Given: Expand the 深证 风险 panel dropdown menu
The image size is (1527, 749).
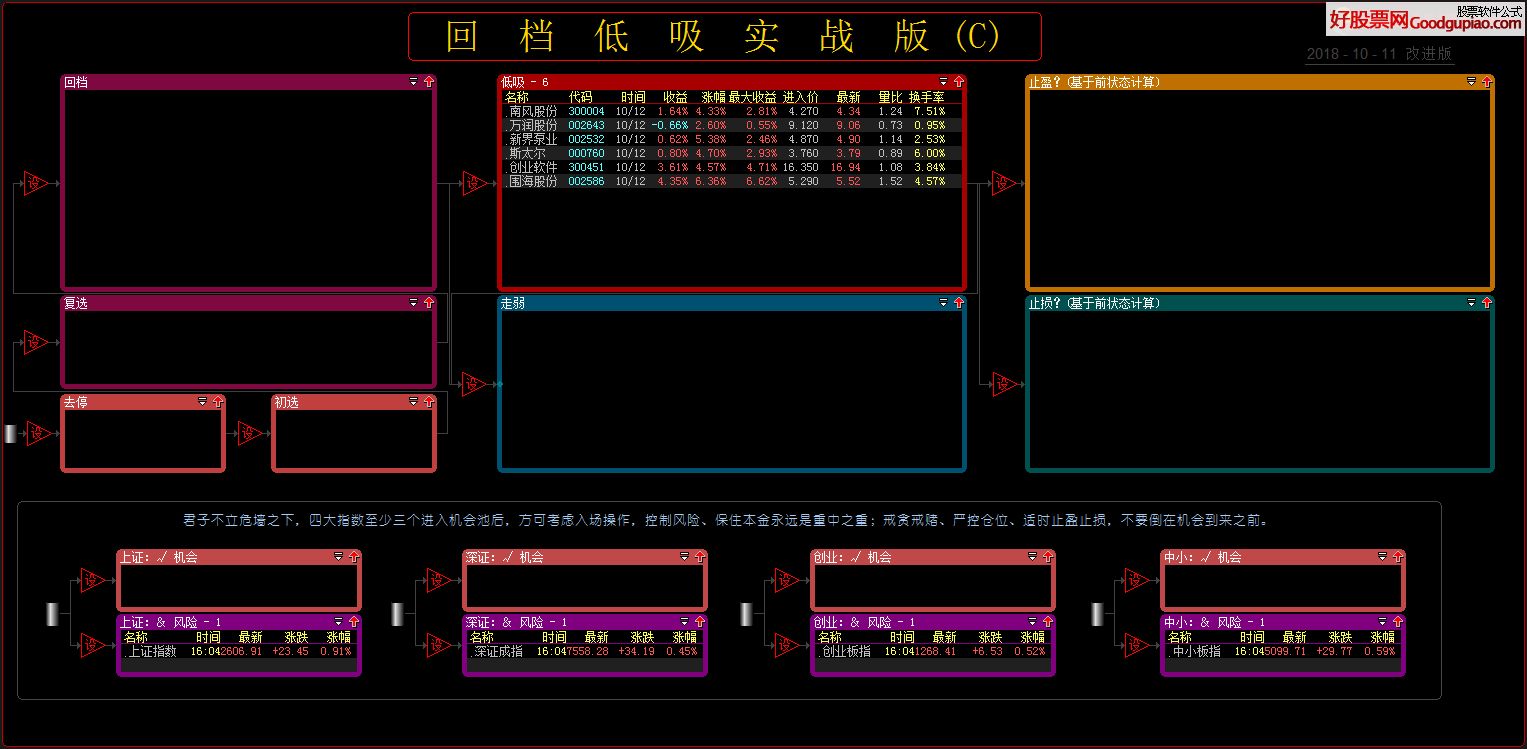Looking at the screenshot, I should tap(684, 622).
